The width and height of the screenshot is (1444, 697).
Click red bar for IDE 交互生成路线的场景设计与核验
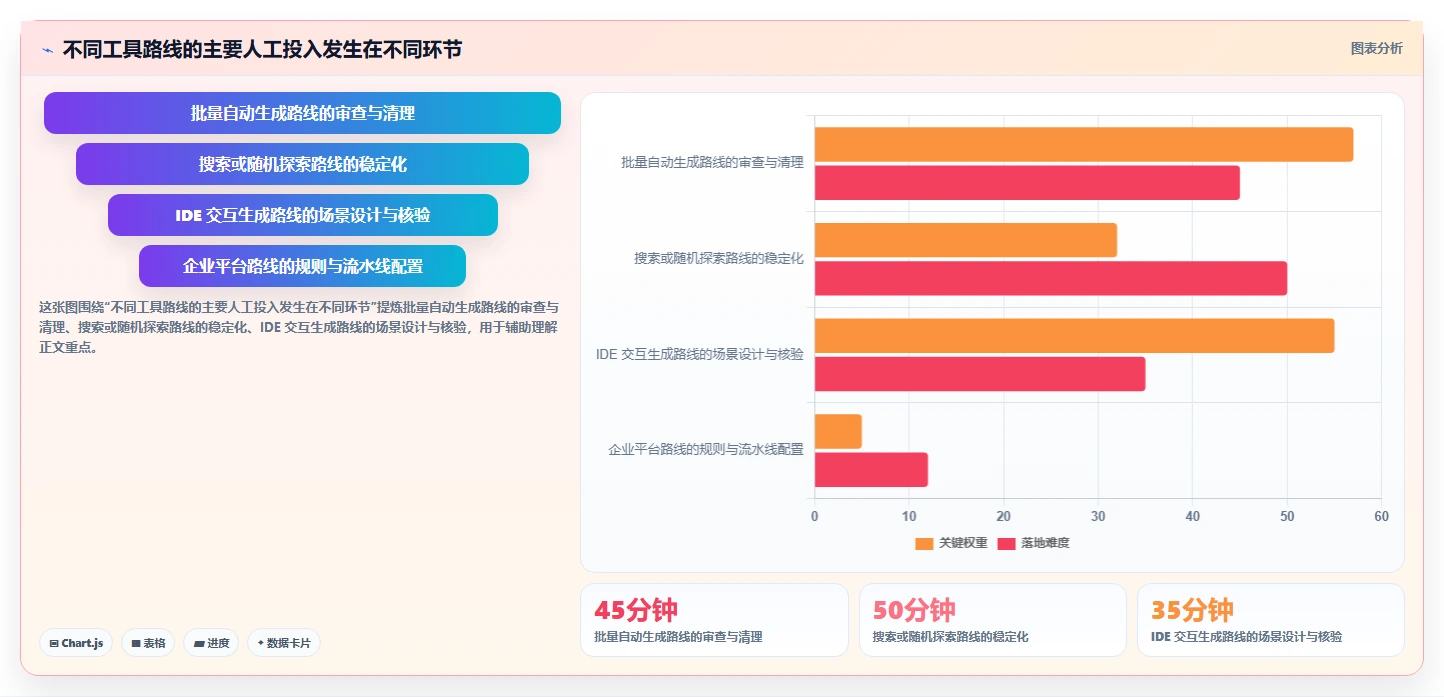[x=980, y=374]
